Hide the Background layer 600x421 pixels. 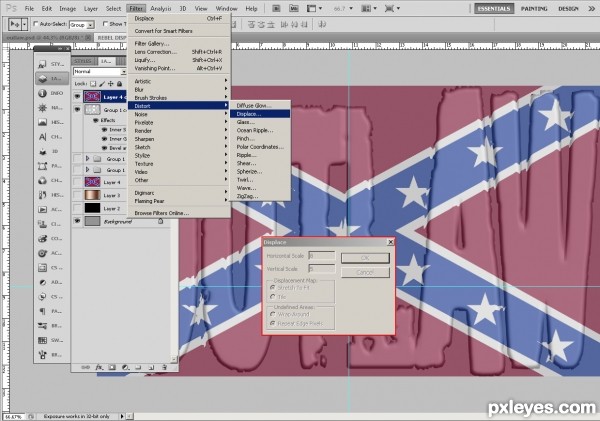click(x=77, y=221)
